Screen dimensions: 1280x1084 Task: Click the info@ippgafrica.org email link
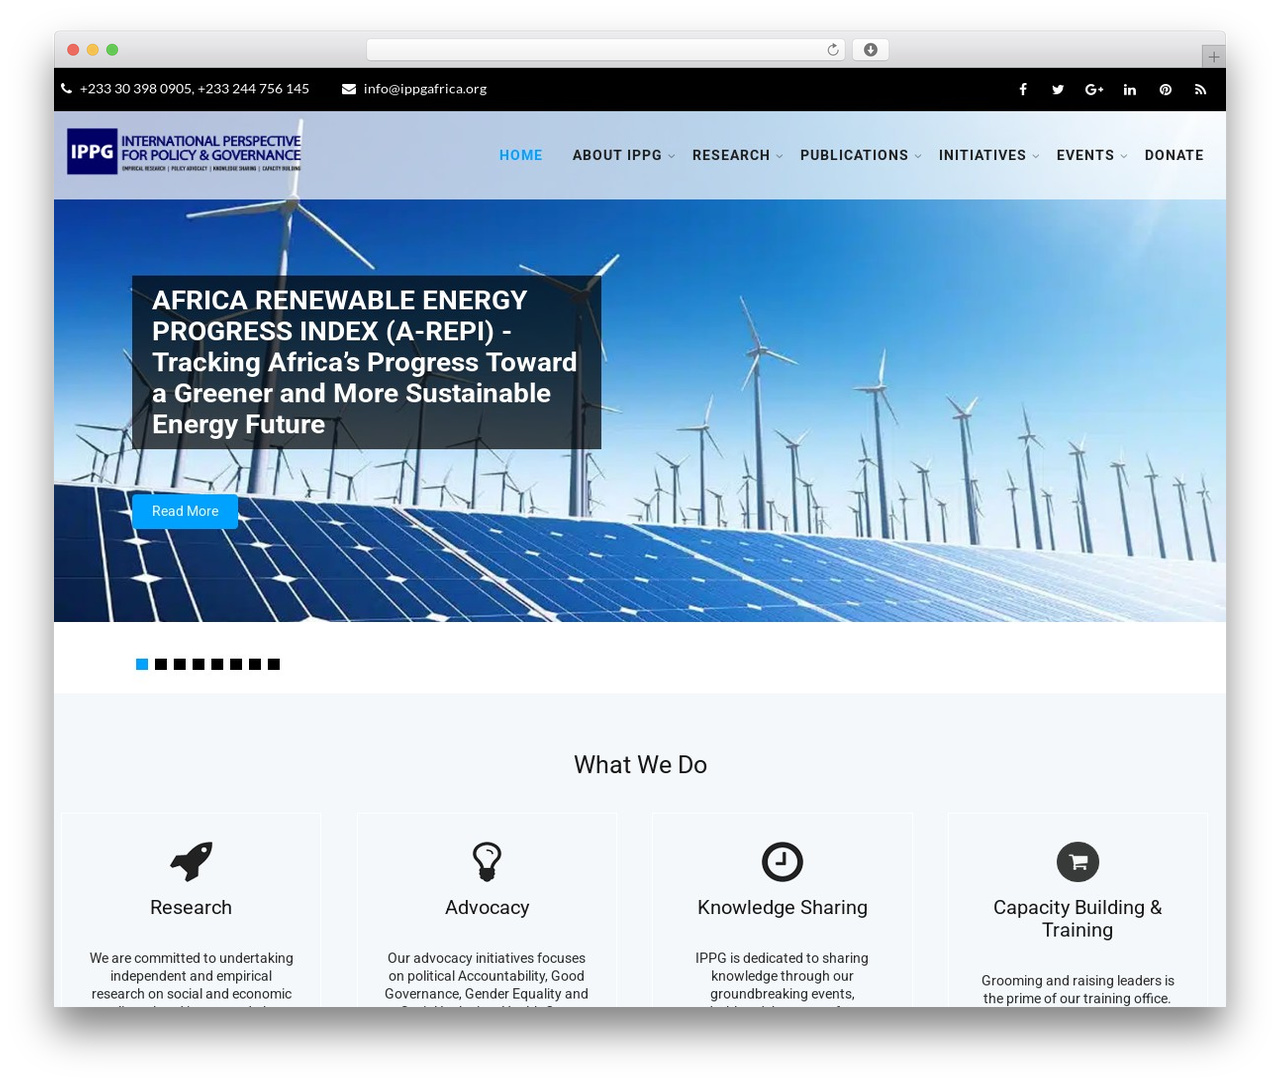point(425,89)
